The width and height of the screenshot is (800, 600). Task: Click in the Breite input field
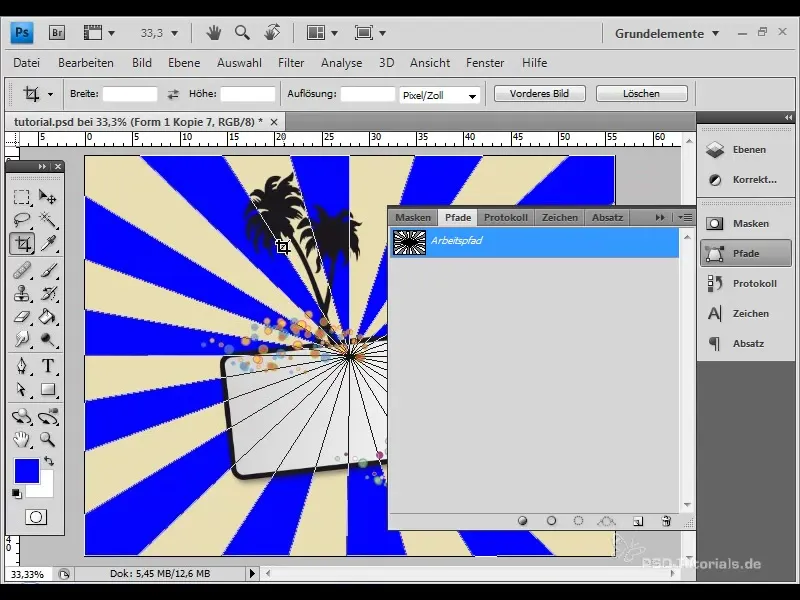[x=130, y=94]
